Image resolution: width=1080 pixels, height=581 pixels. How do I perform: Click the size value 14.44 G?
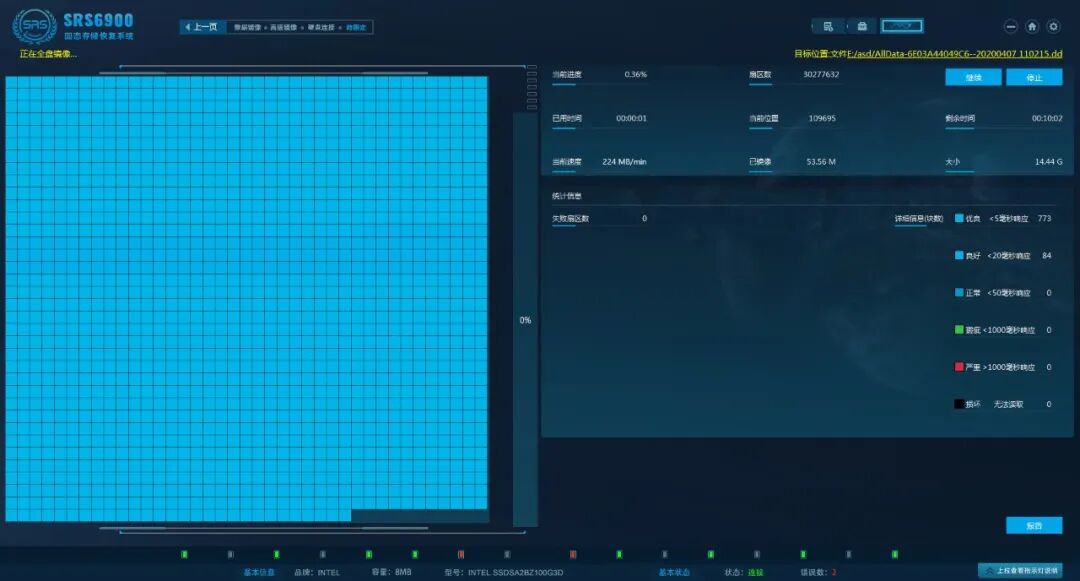(x=1048, y=162)
